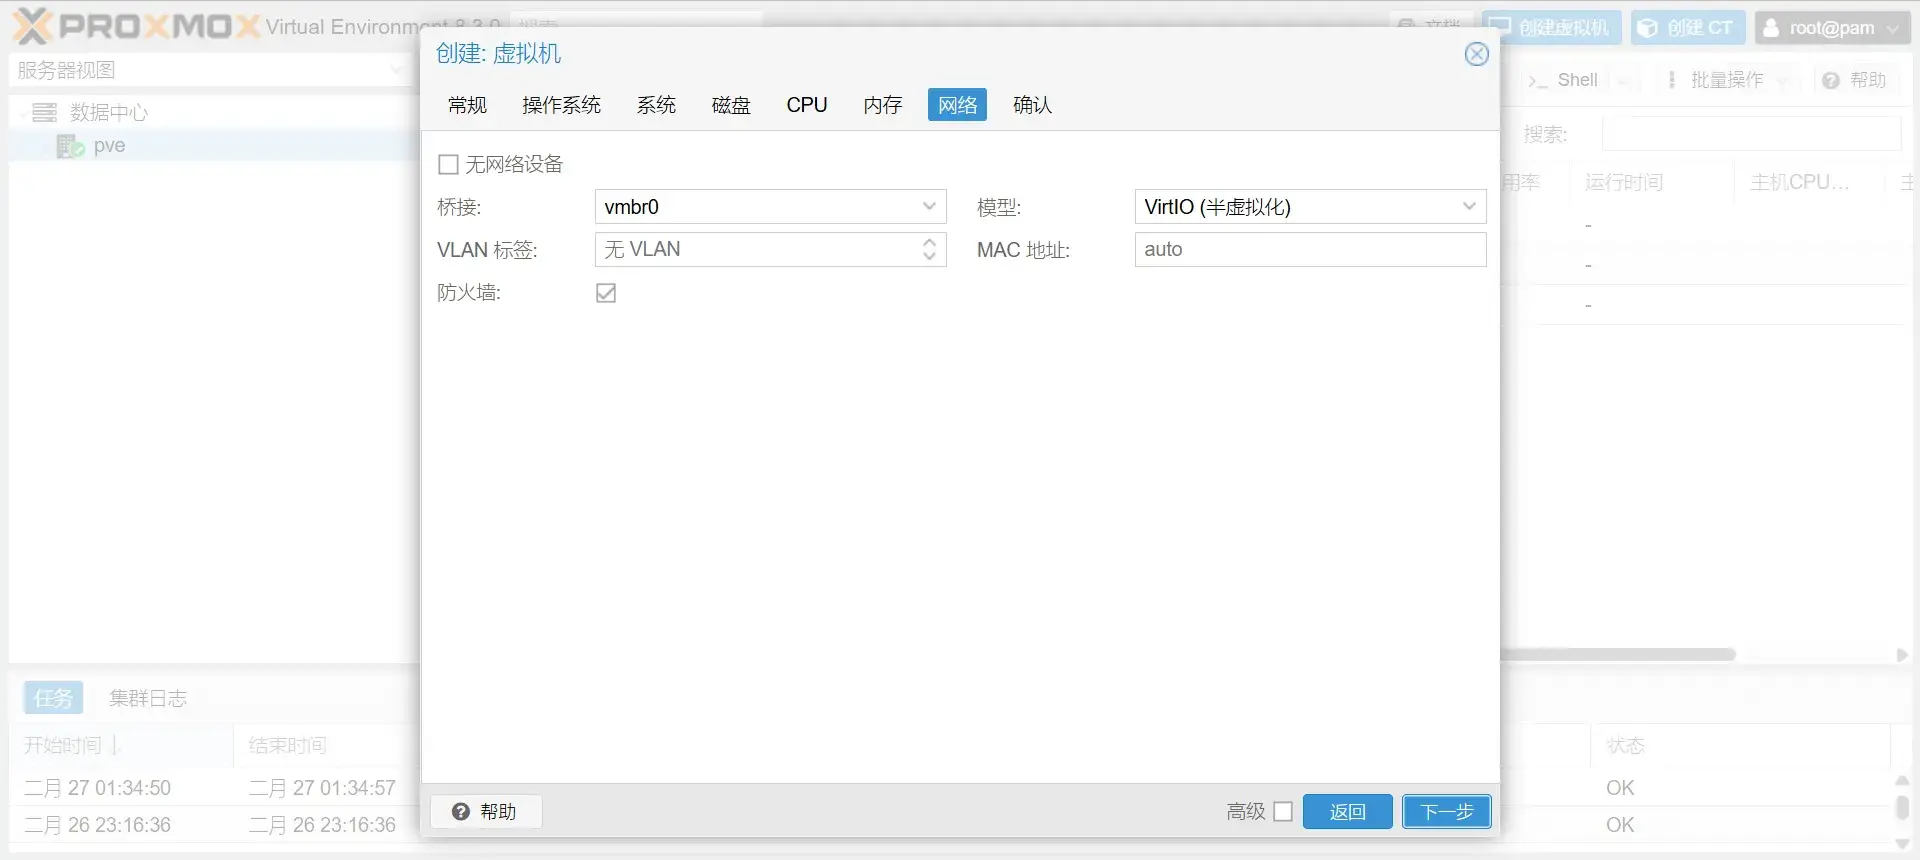Switch to the CPU tab
This screenshot has height=860, width=1920.
[x=806, y=105]
